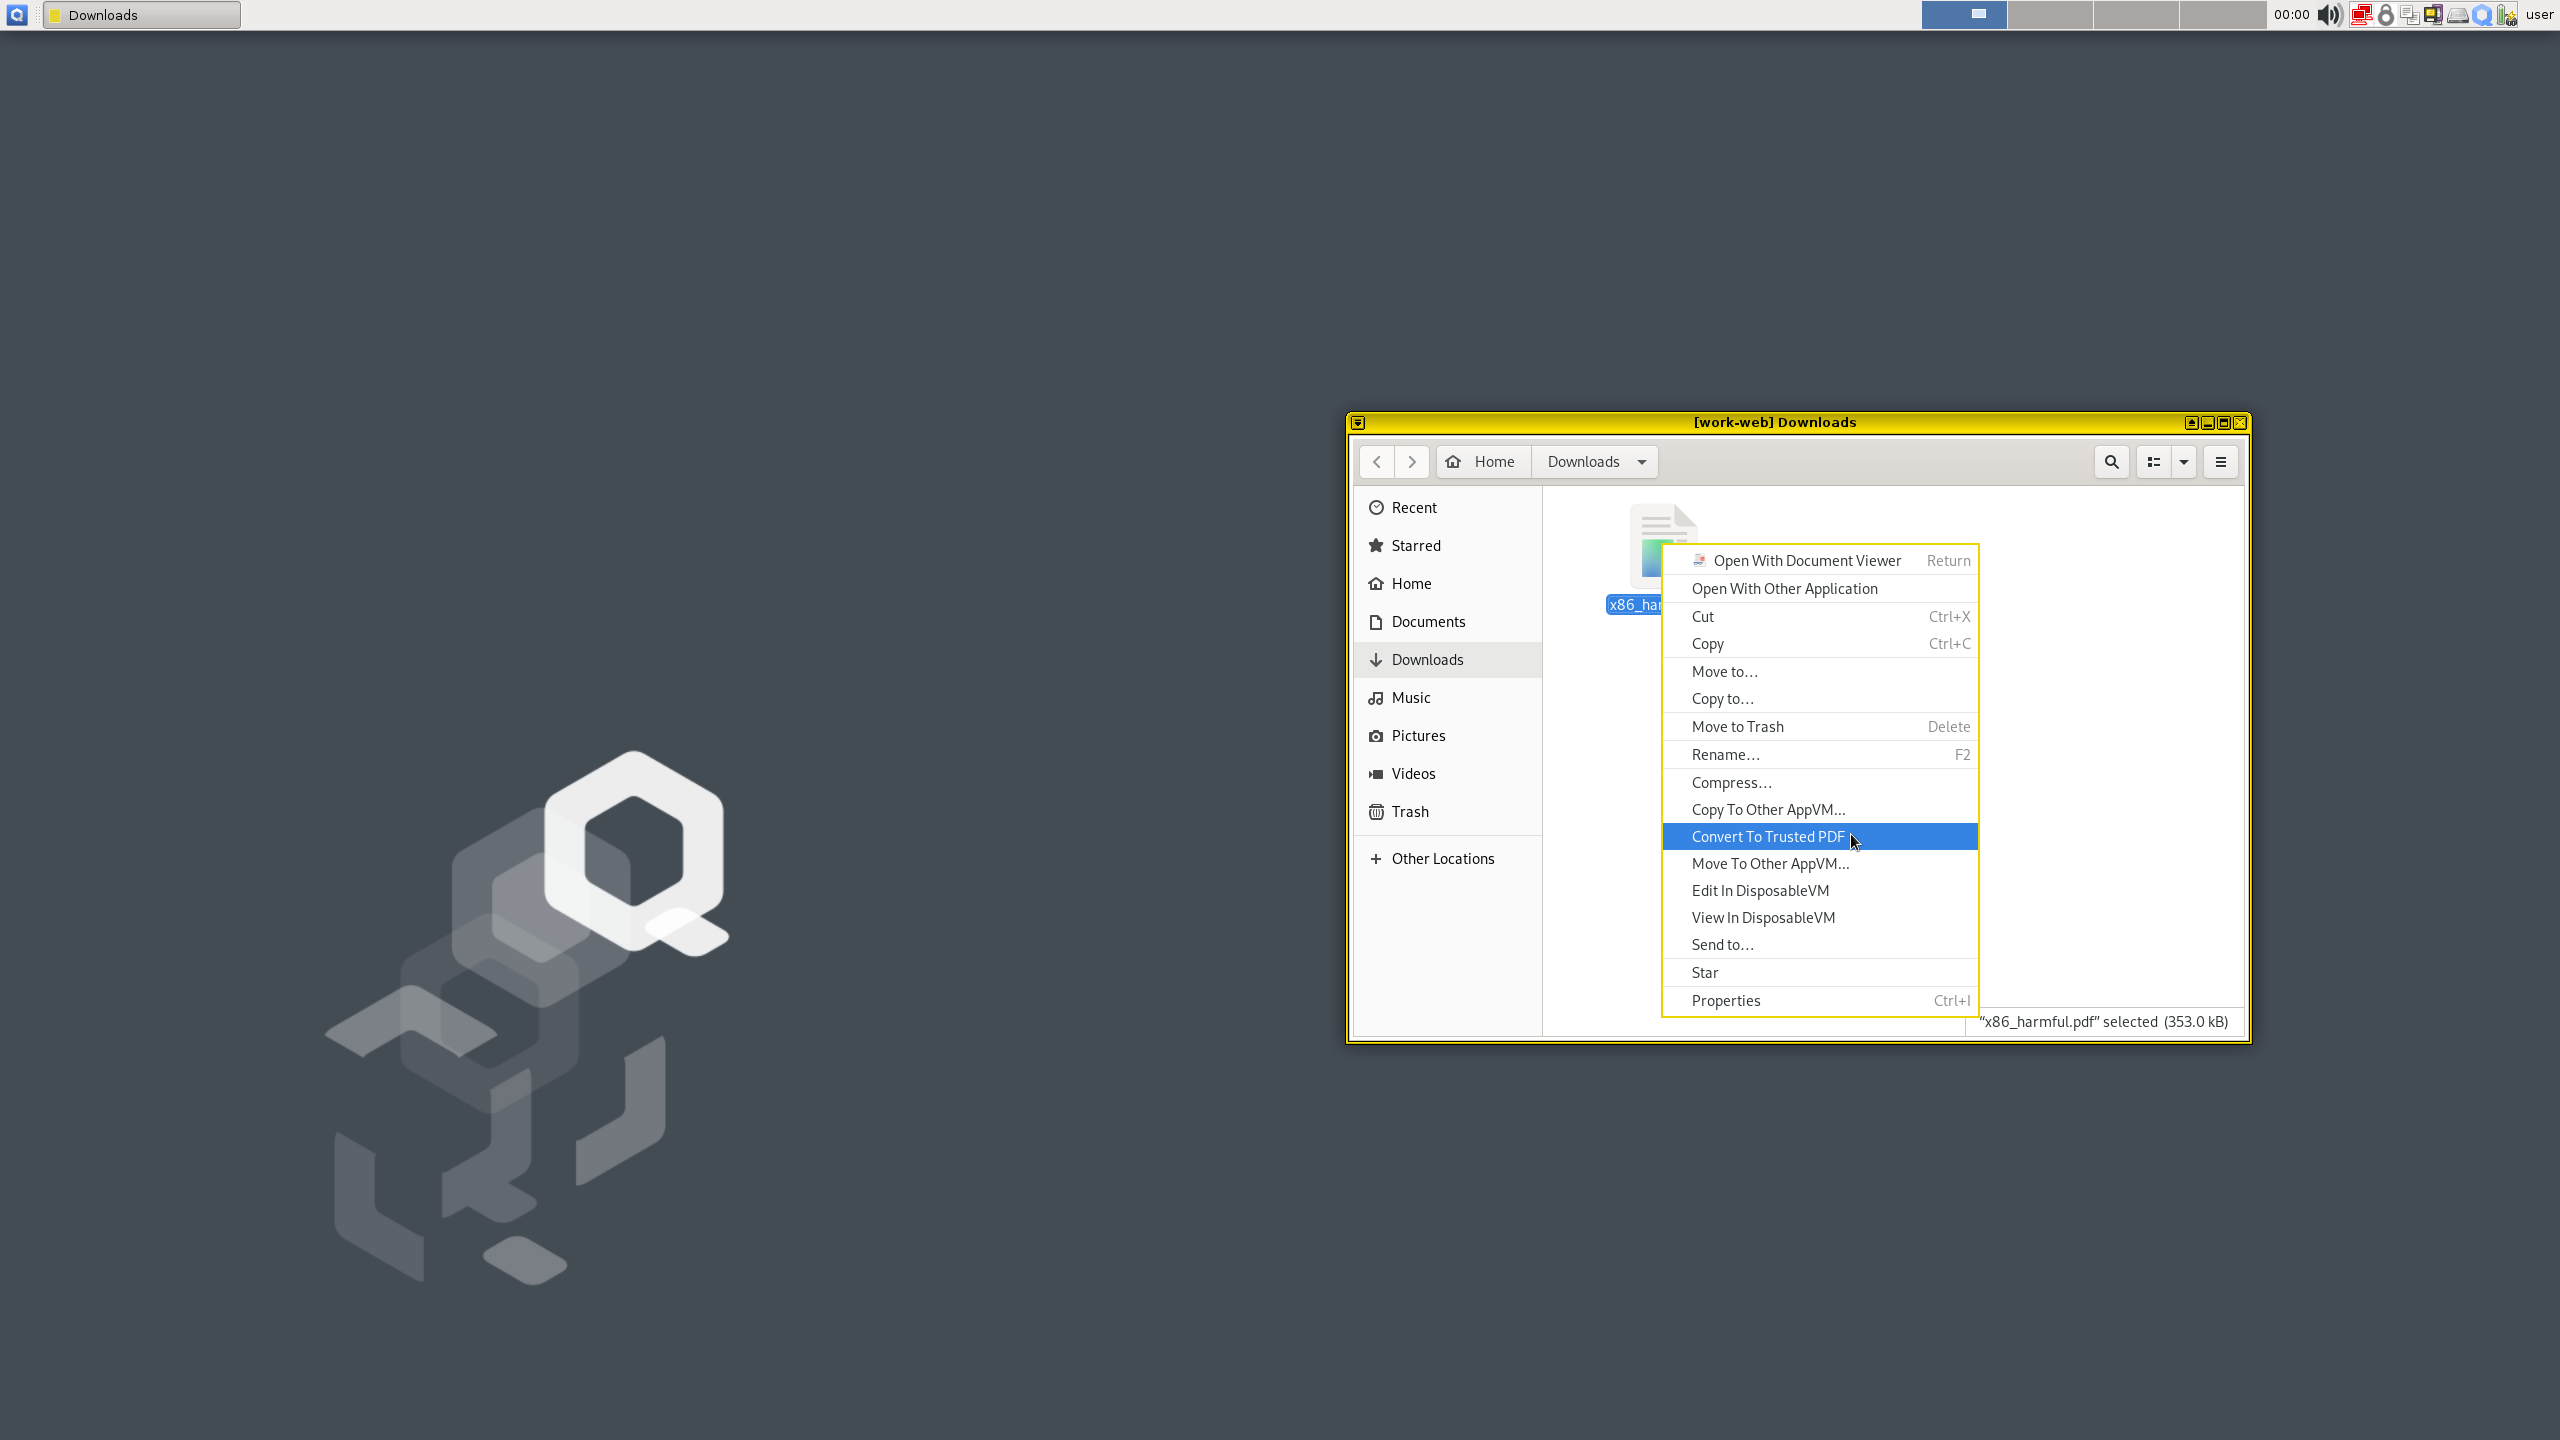Image resolution: width=2560 pixels, height=1440 pixels.
Task: Click Other Locations in the sidebar
Action: point(1442,858)
